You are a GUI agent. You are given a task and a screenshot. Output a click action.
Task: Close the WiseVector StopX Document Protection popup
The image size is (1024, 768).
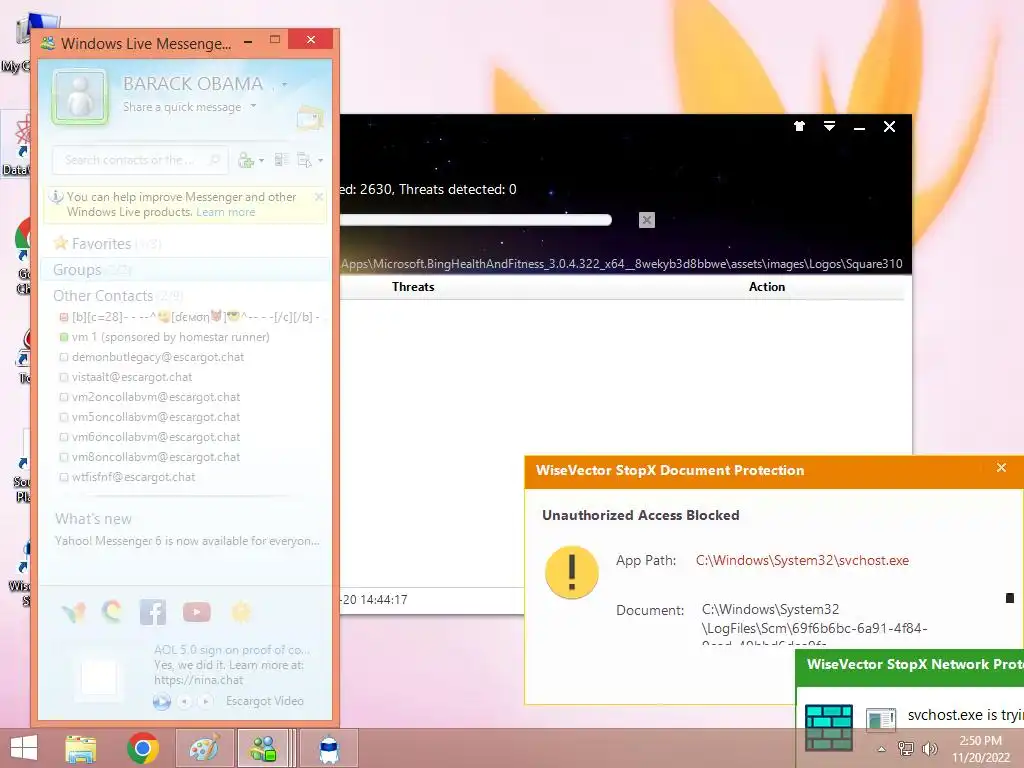(x=1001, y=468)
